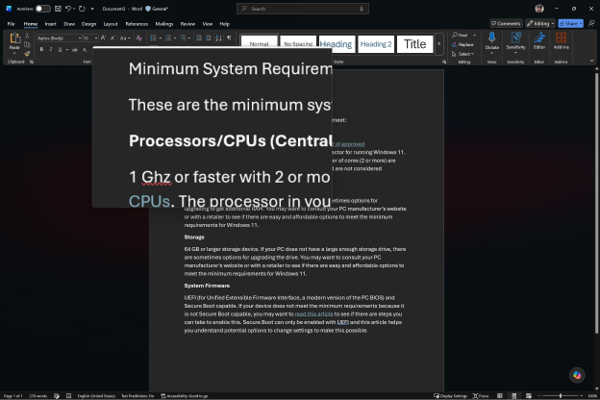Follow the 'read this article' link

click(x=314, y=314)
